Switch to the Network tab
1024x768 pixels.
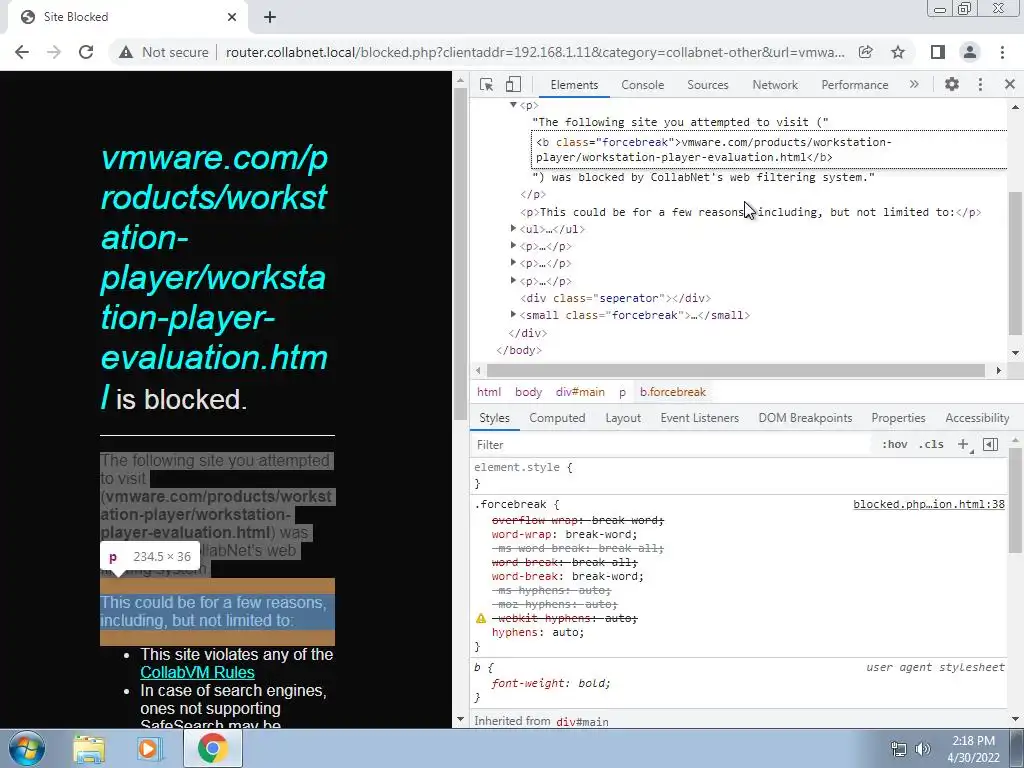tap(775, 85)
